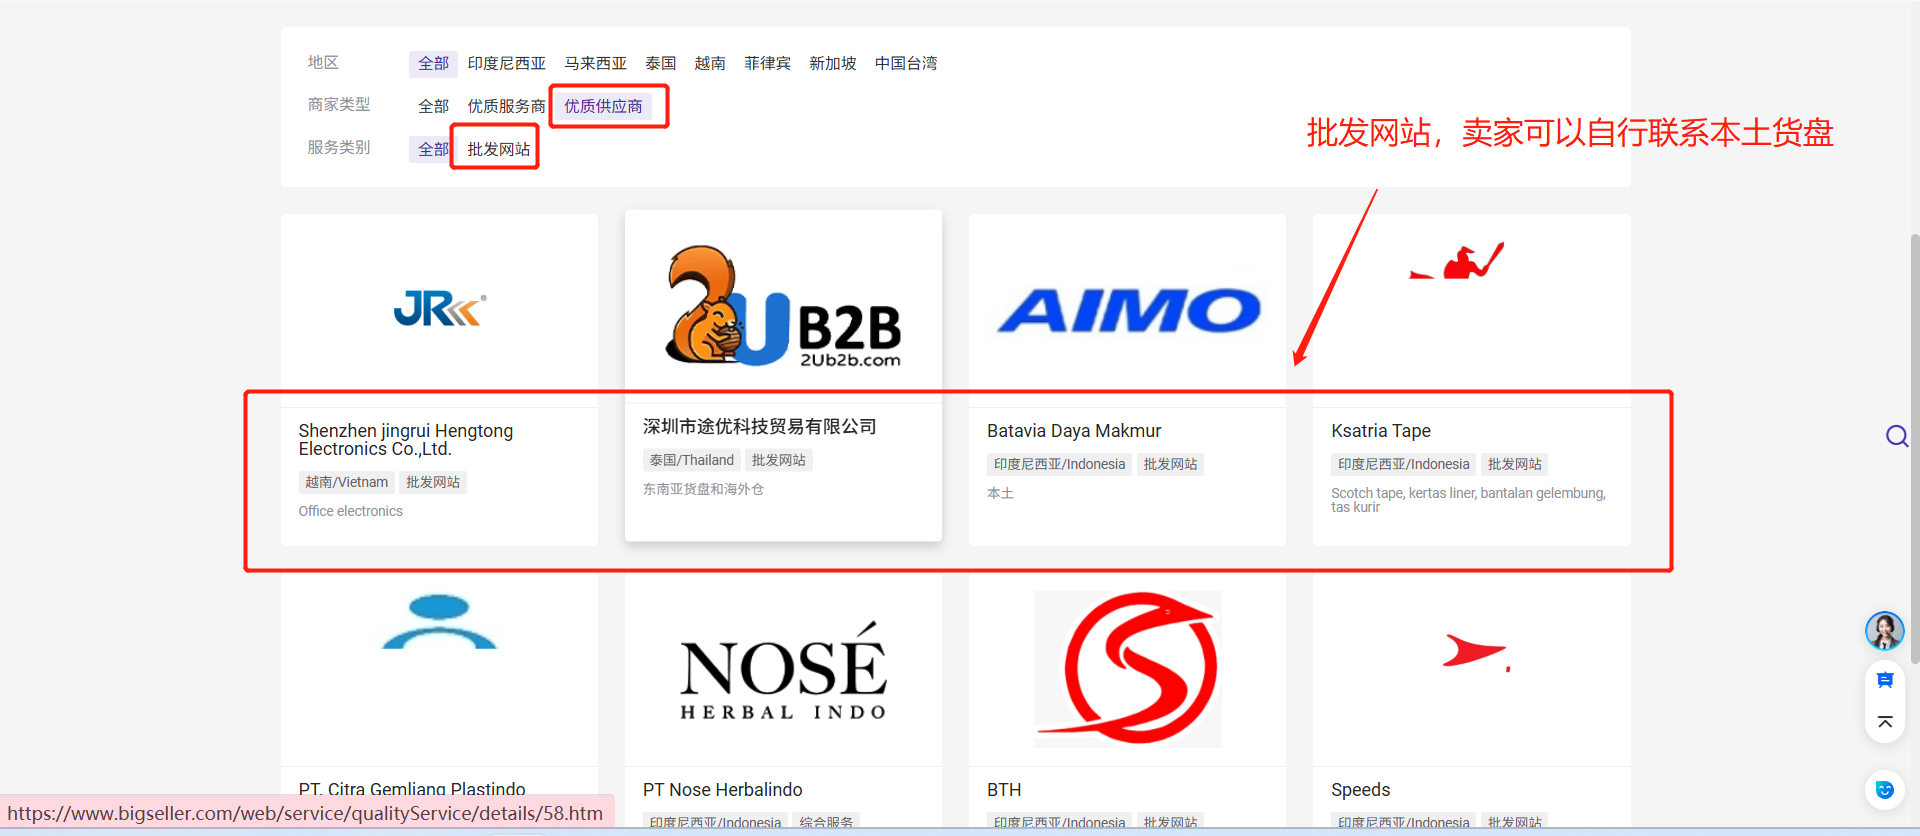Click the 2Ub2b.com squirrel logo
The height and width of the screenshot is (836, 1920).
783,306
